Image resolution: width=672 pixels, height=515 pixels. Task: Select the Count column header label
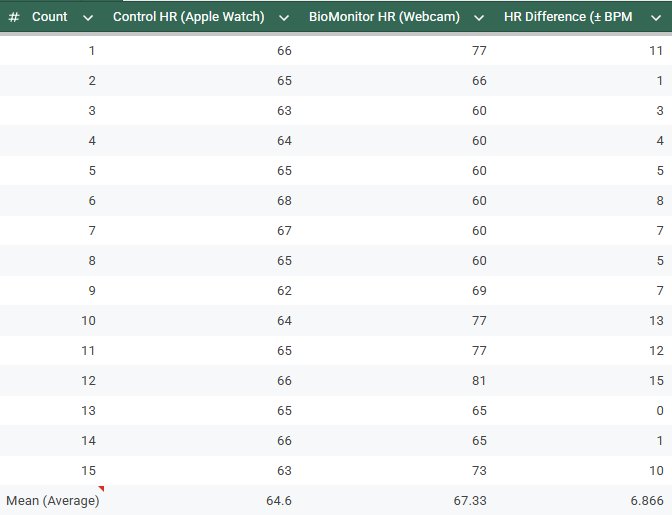tap(49, 17)
